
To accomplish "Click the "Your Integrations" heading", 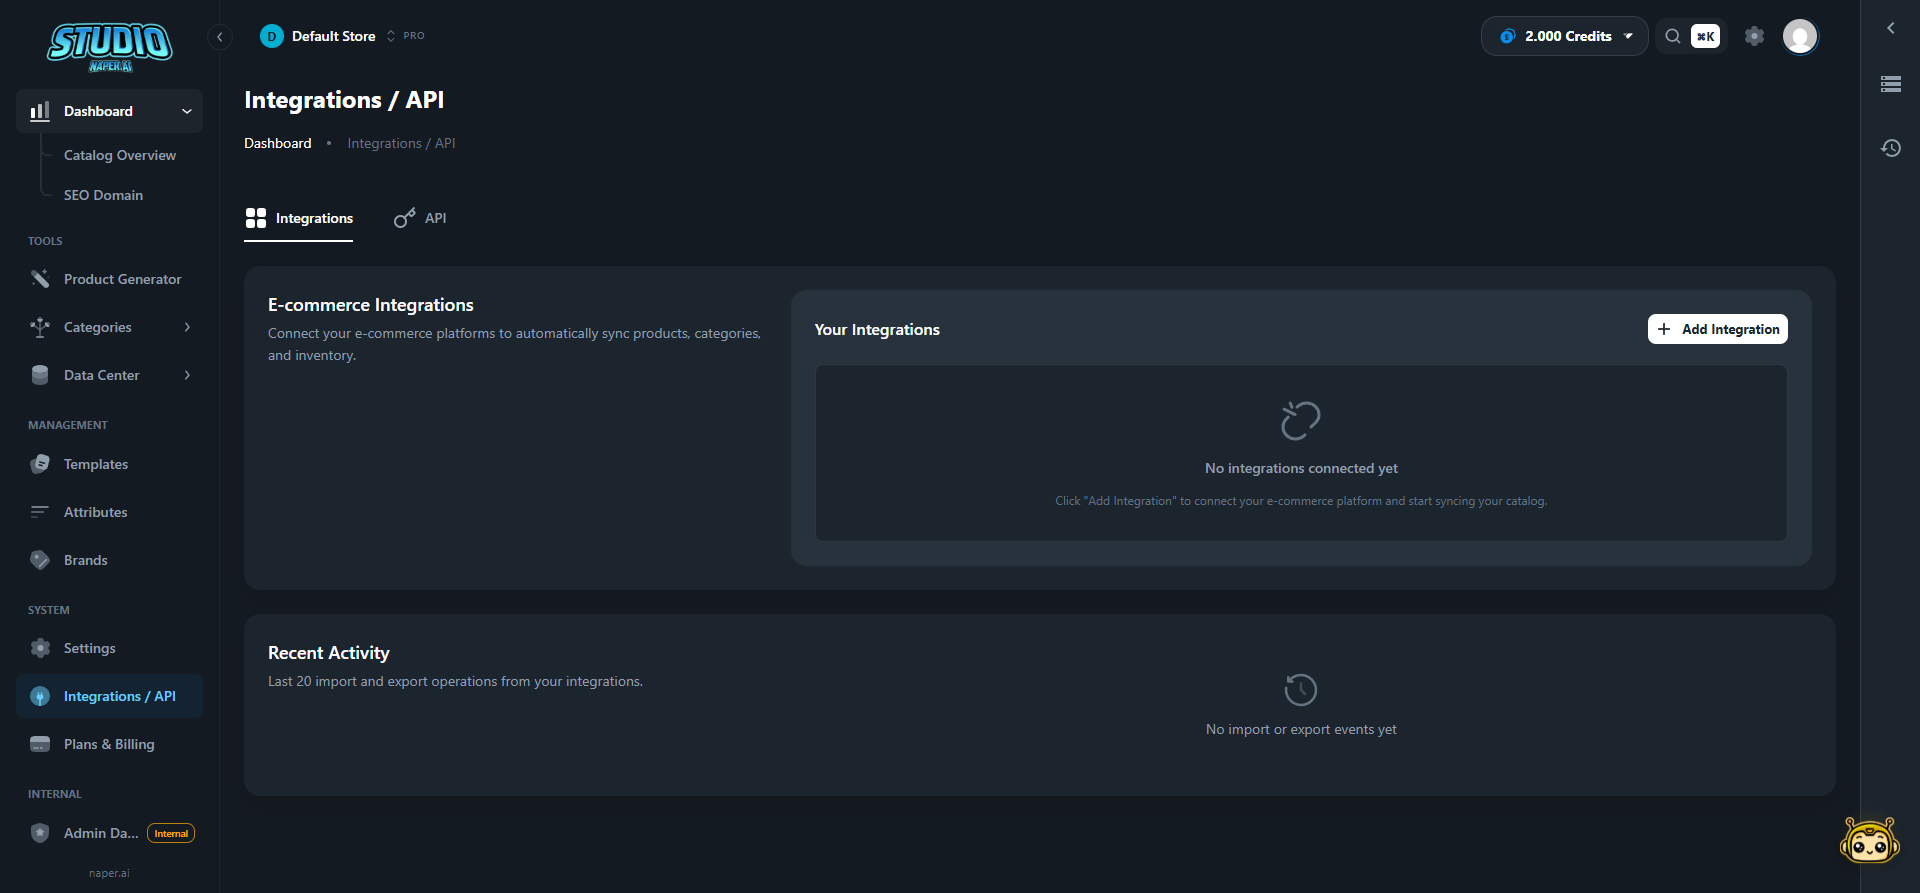I will [x=877, y=329].
